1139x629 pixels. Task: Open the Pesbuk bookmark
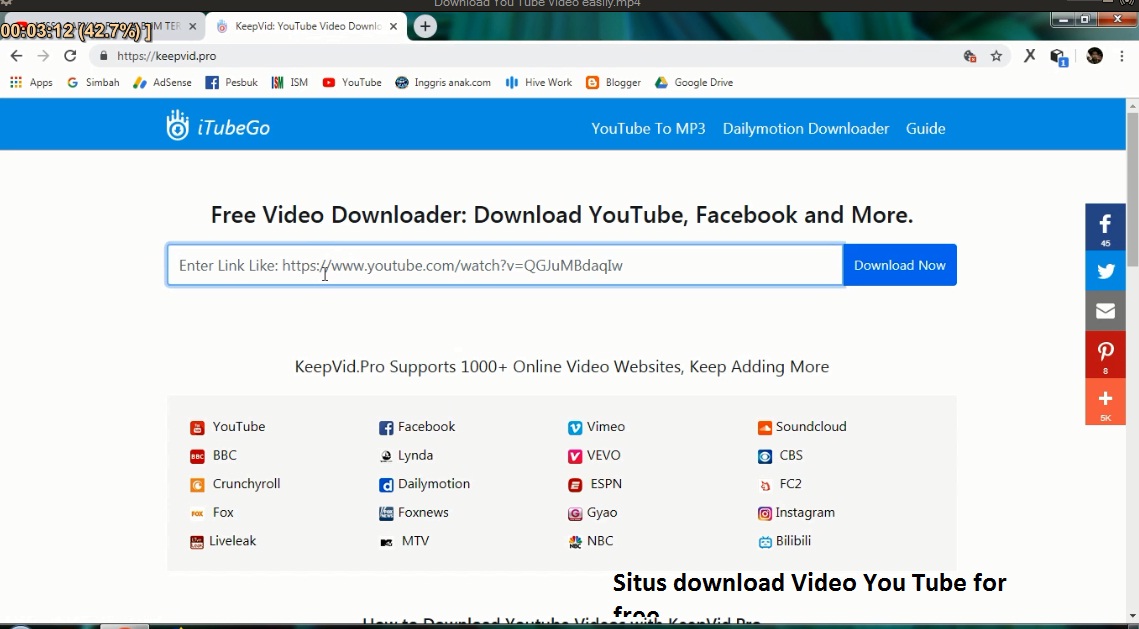pos(232,83)
